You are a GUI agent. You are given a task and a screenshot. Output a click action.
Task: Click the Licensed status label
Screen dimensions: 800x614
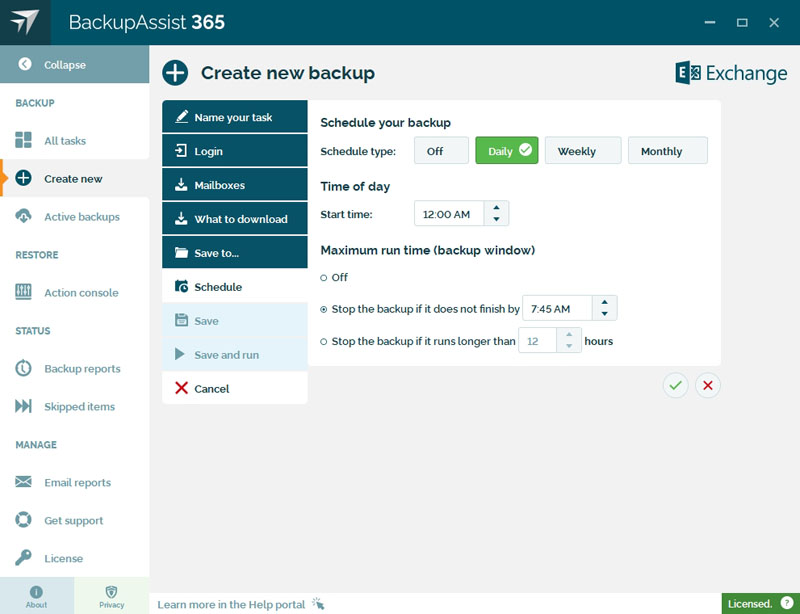(750, 604)
